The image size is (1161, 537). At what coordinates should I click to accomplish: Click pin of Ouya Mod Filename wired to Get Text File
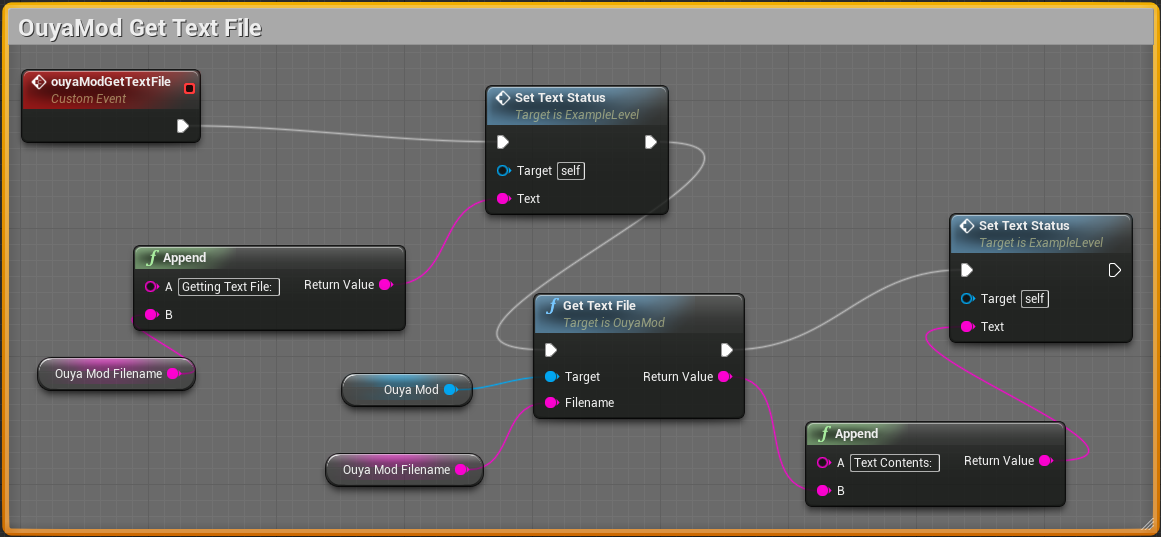[461, 470]
